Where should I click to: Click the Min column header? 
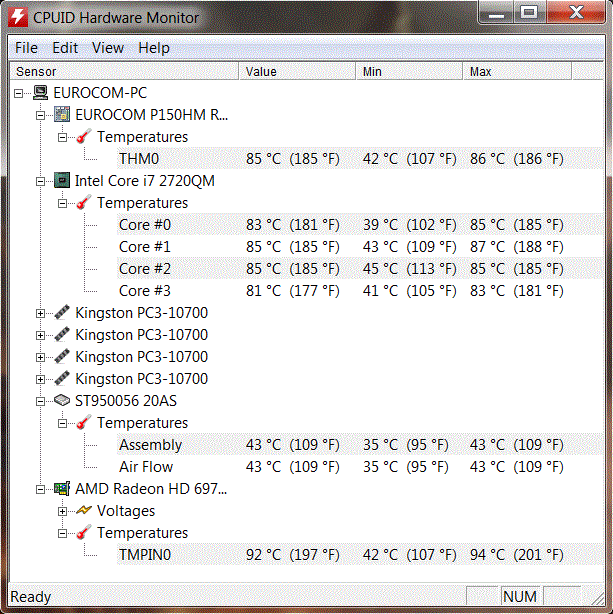point(409,72)
